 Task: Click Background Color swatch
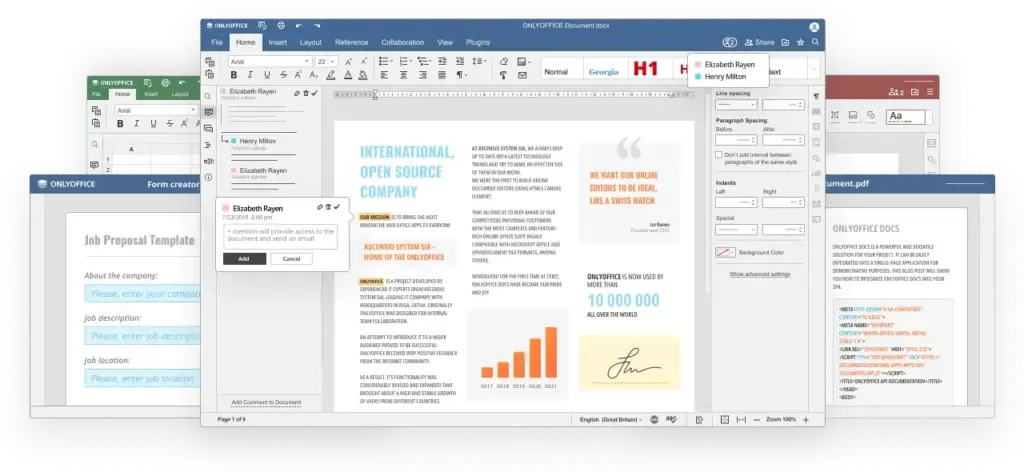pos(726,252)
